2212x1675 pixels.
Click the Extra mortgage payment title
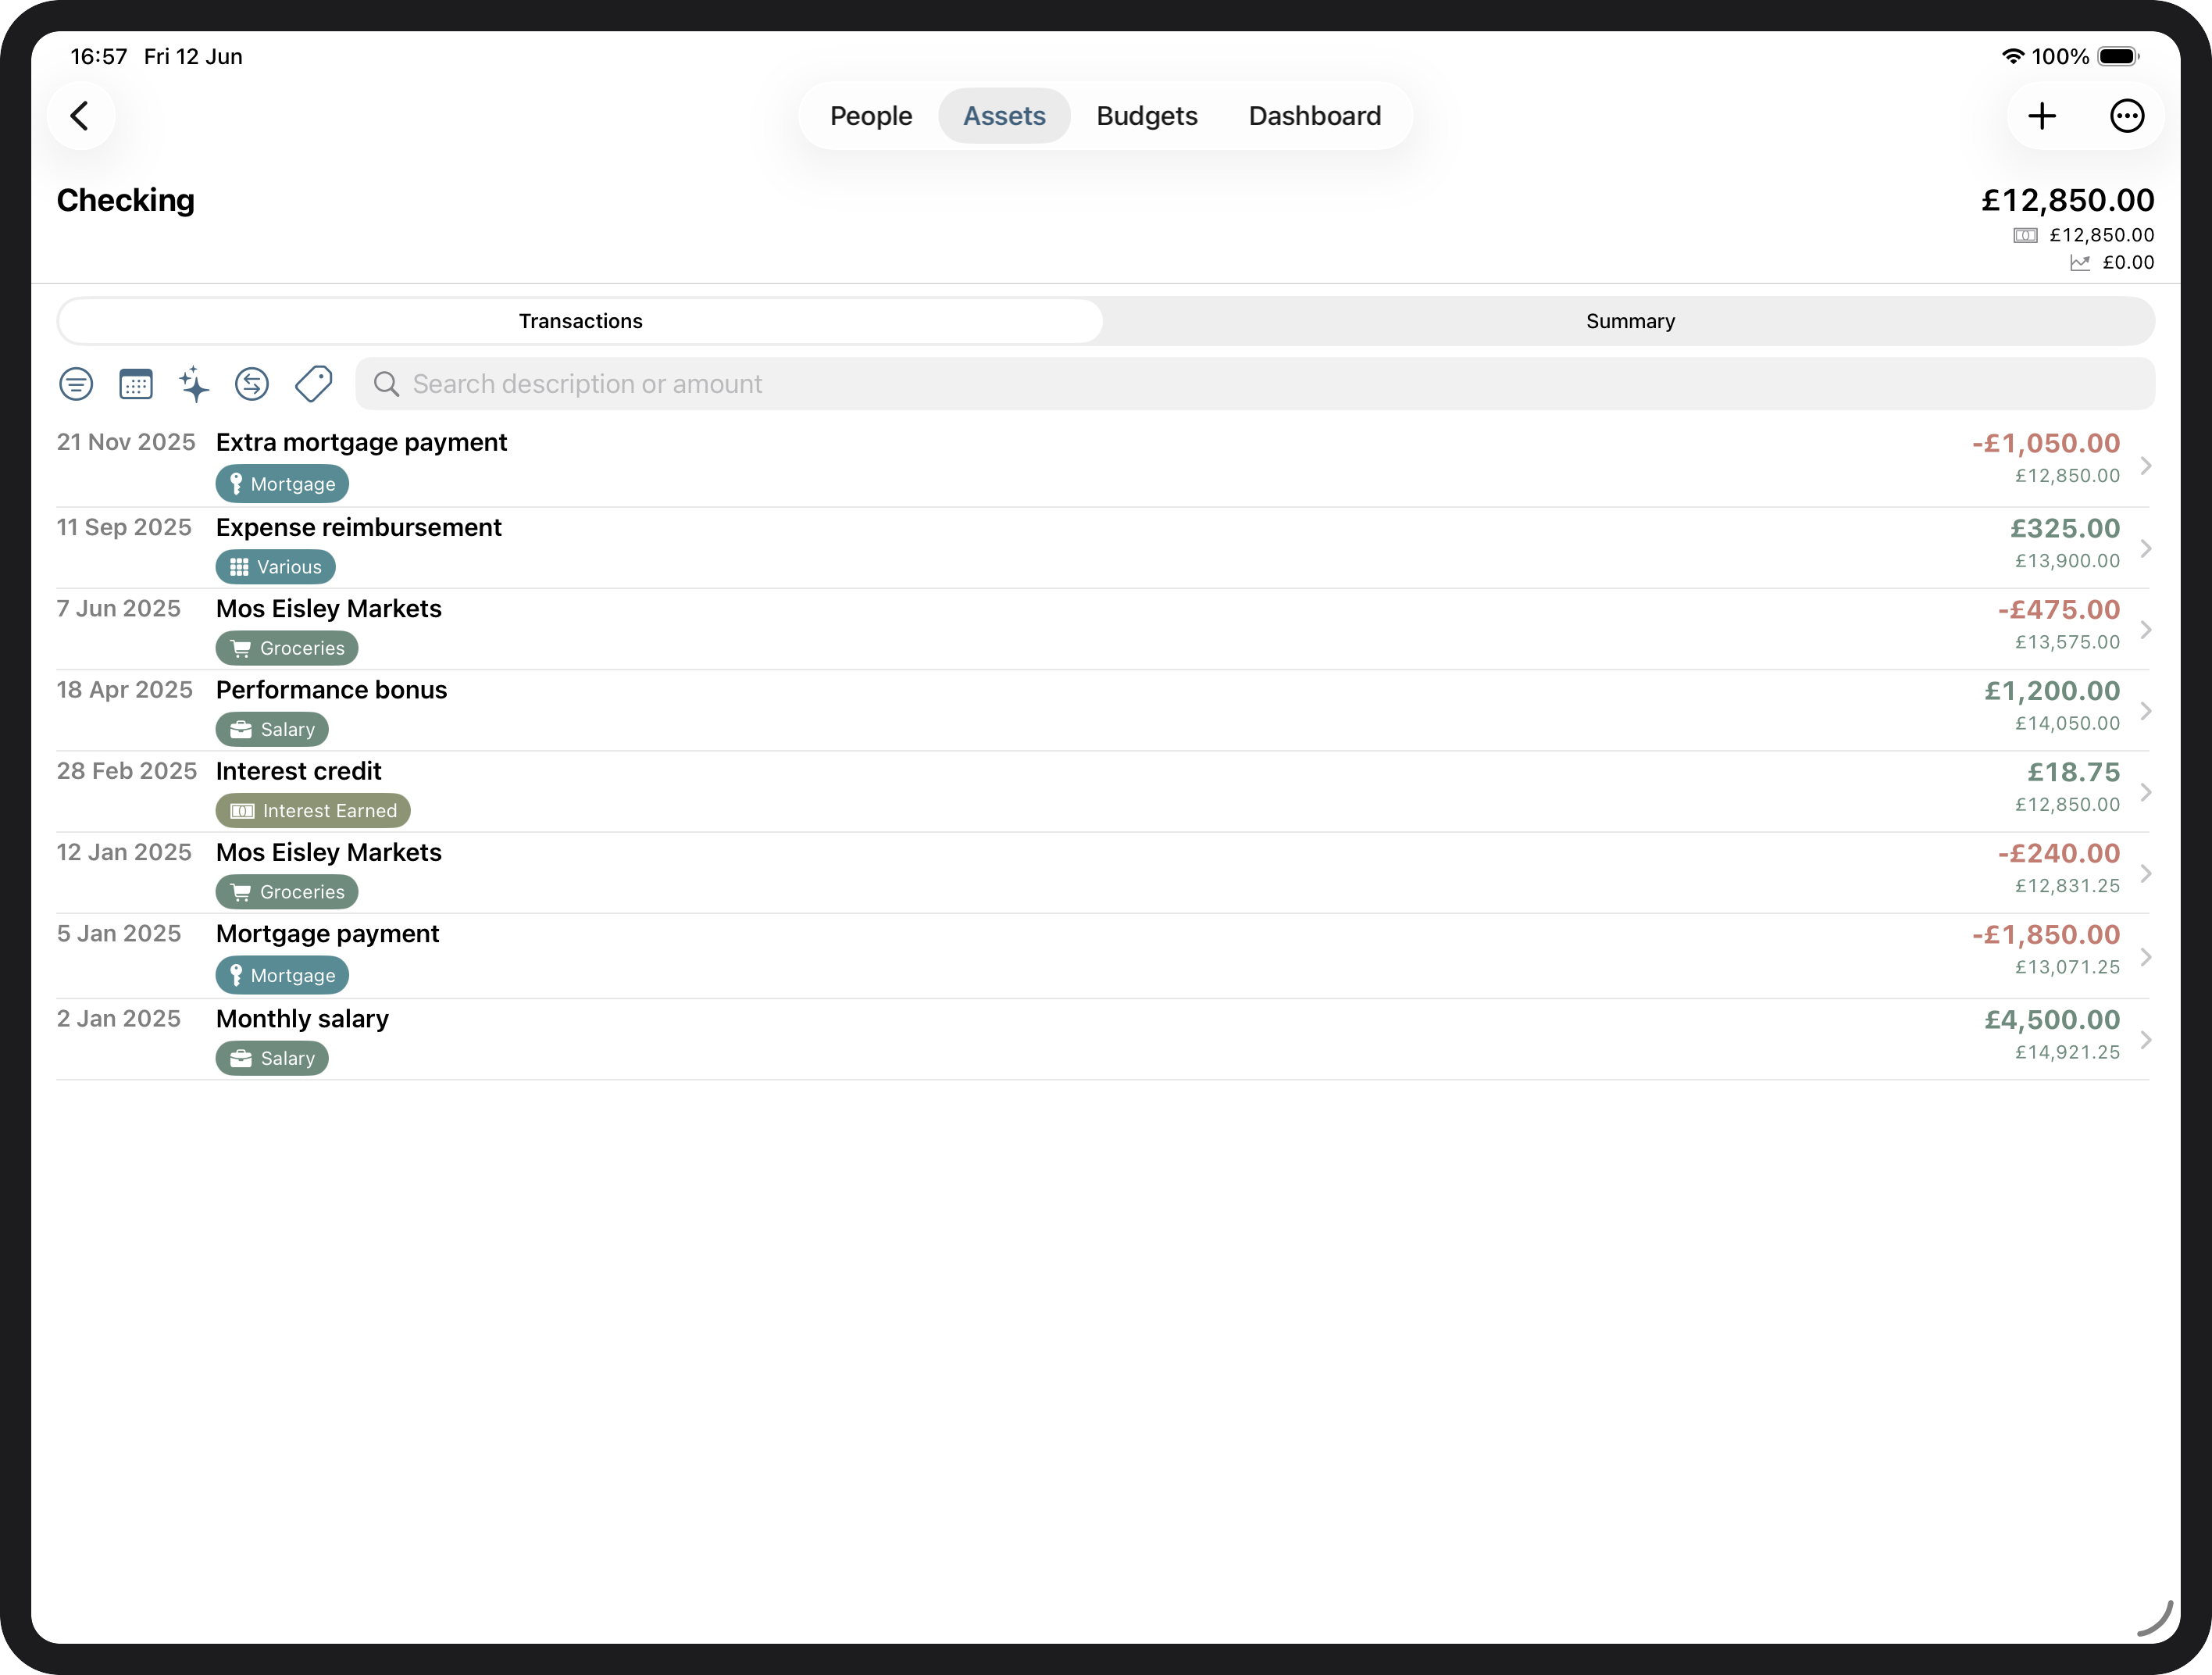tap(361, 443)
